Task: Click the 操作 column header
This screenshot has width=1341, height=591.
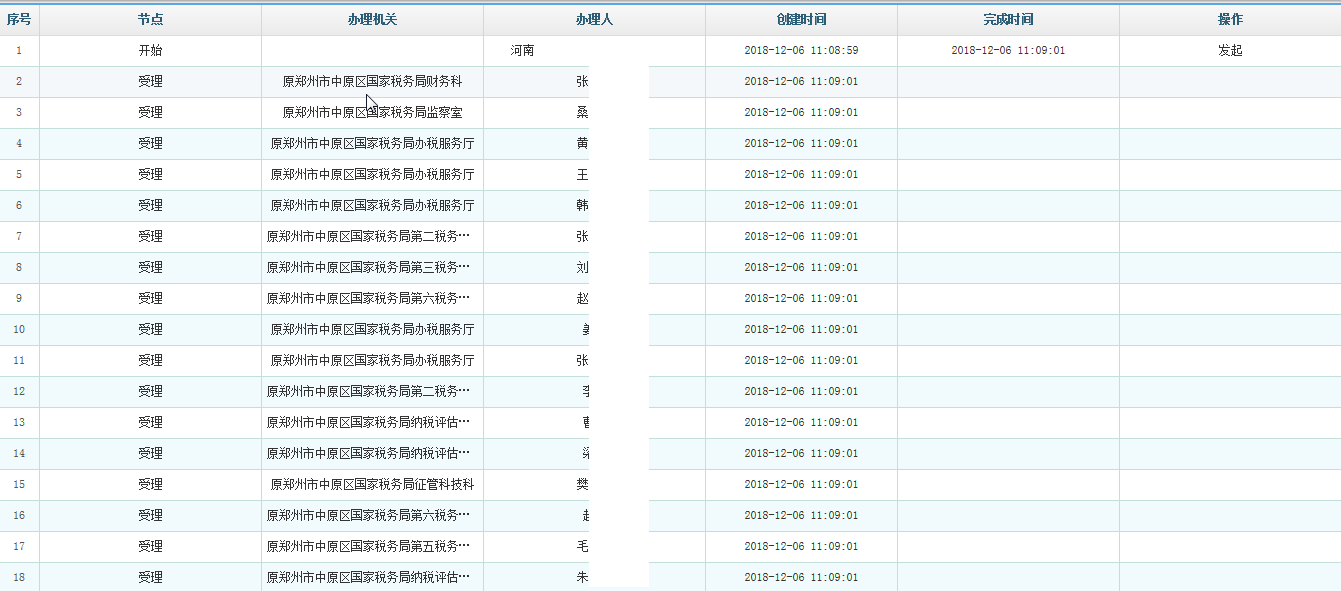Action: (1230, 19)
